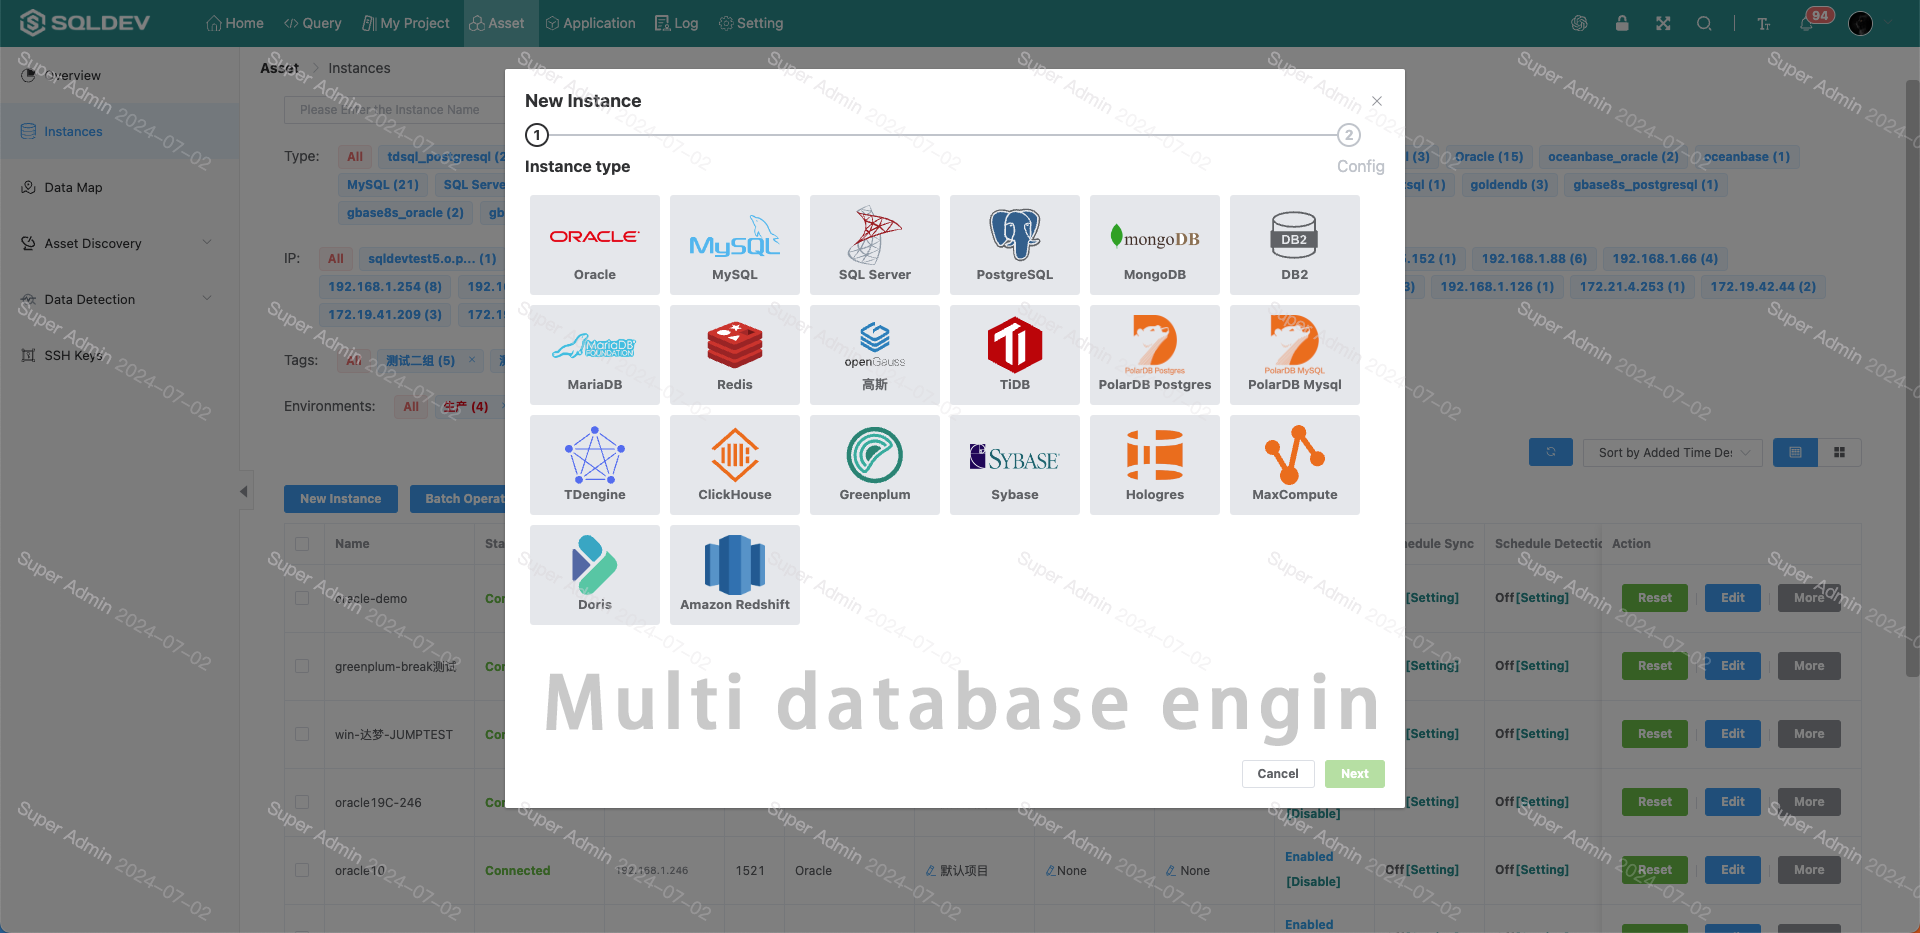This screenshot has width=1920, height=933.
Task: Go to Overview in the sidebar
Action: pos(119,75)
